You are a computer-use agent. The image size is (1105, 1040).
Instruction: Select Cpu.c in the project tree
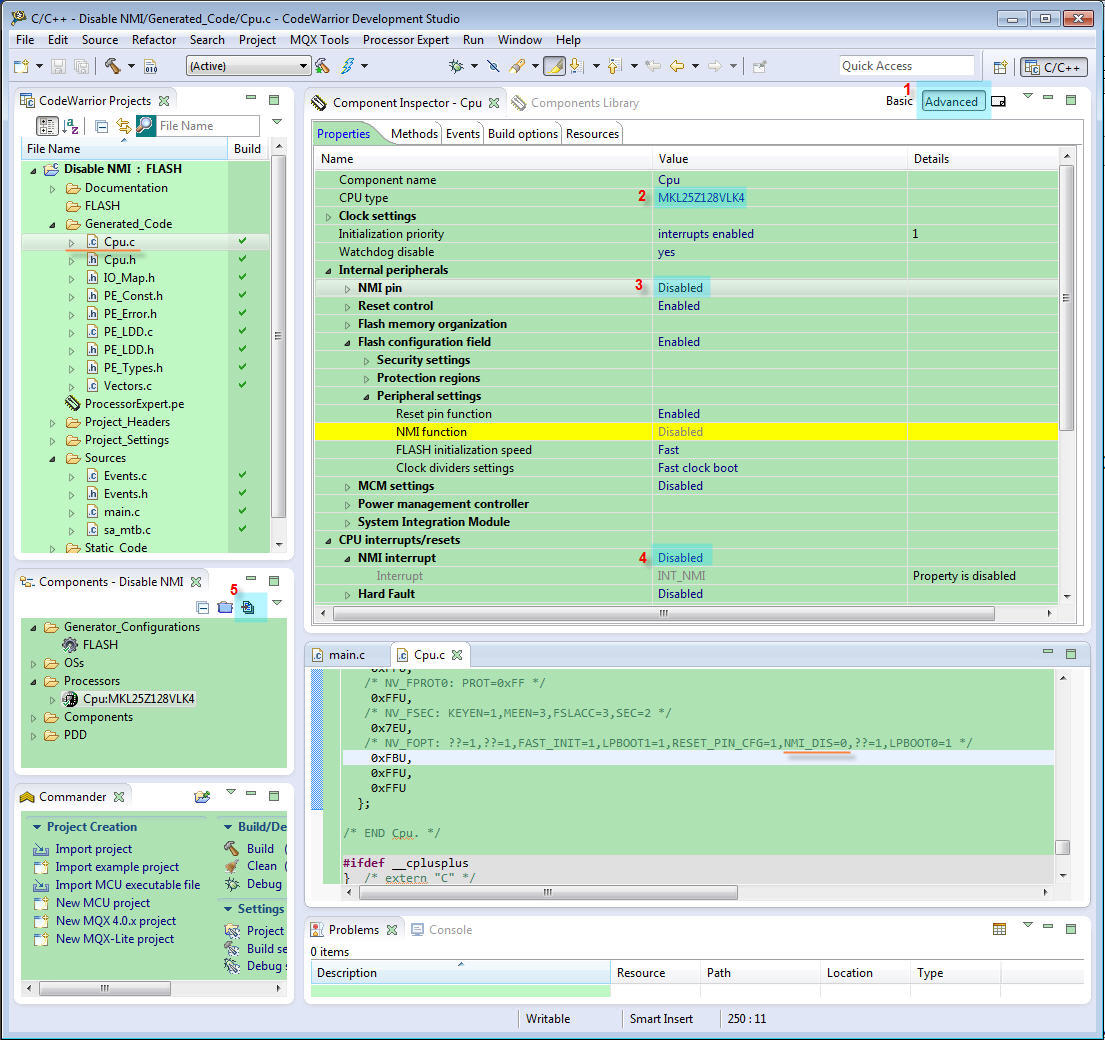[x=119, y=242]
